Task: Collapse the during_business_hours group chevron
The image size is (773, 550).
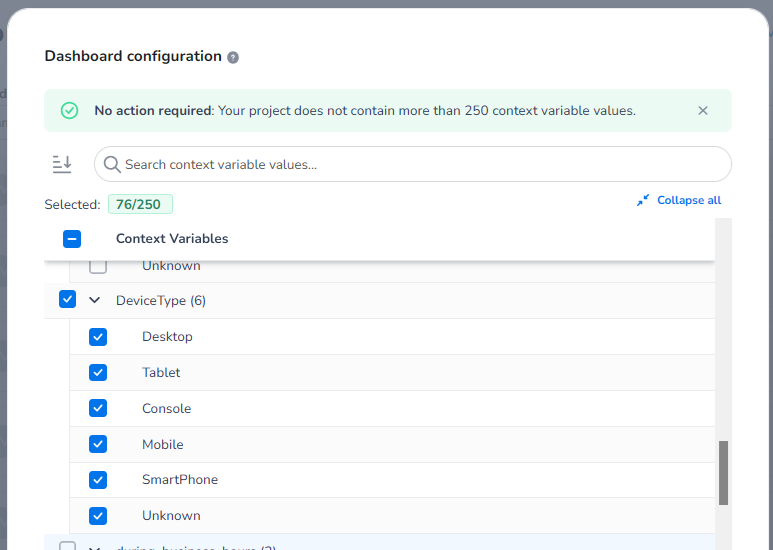Action: click(x=95, y=547)
